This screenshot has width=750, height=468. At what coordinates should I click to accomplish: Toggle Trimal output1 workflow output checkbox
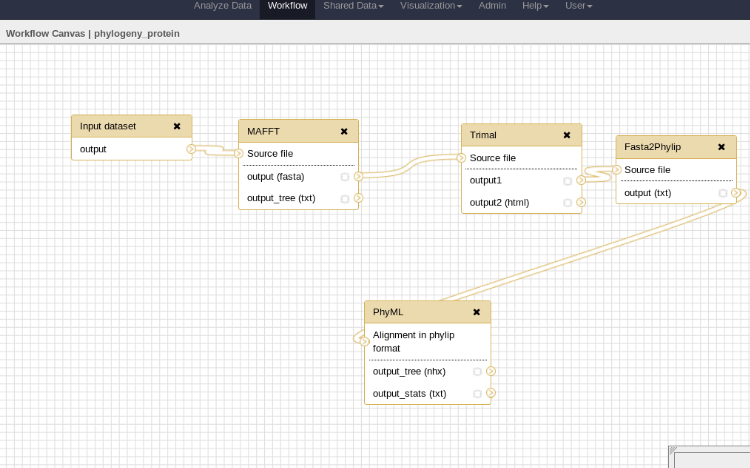(x=568, y=181)
